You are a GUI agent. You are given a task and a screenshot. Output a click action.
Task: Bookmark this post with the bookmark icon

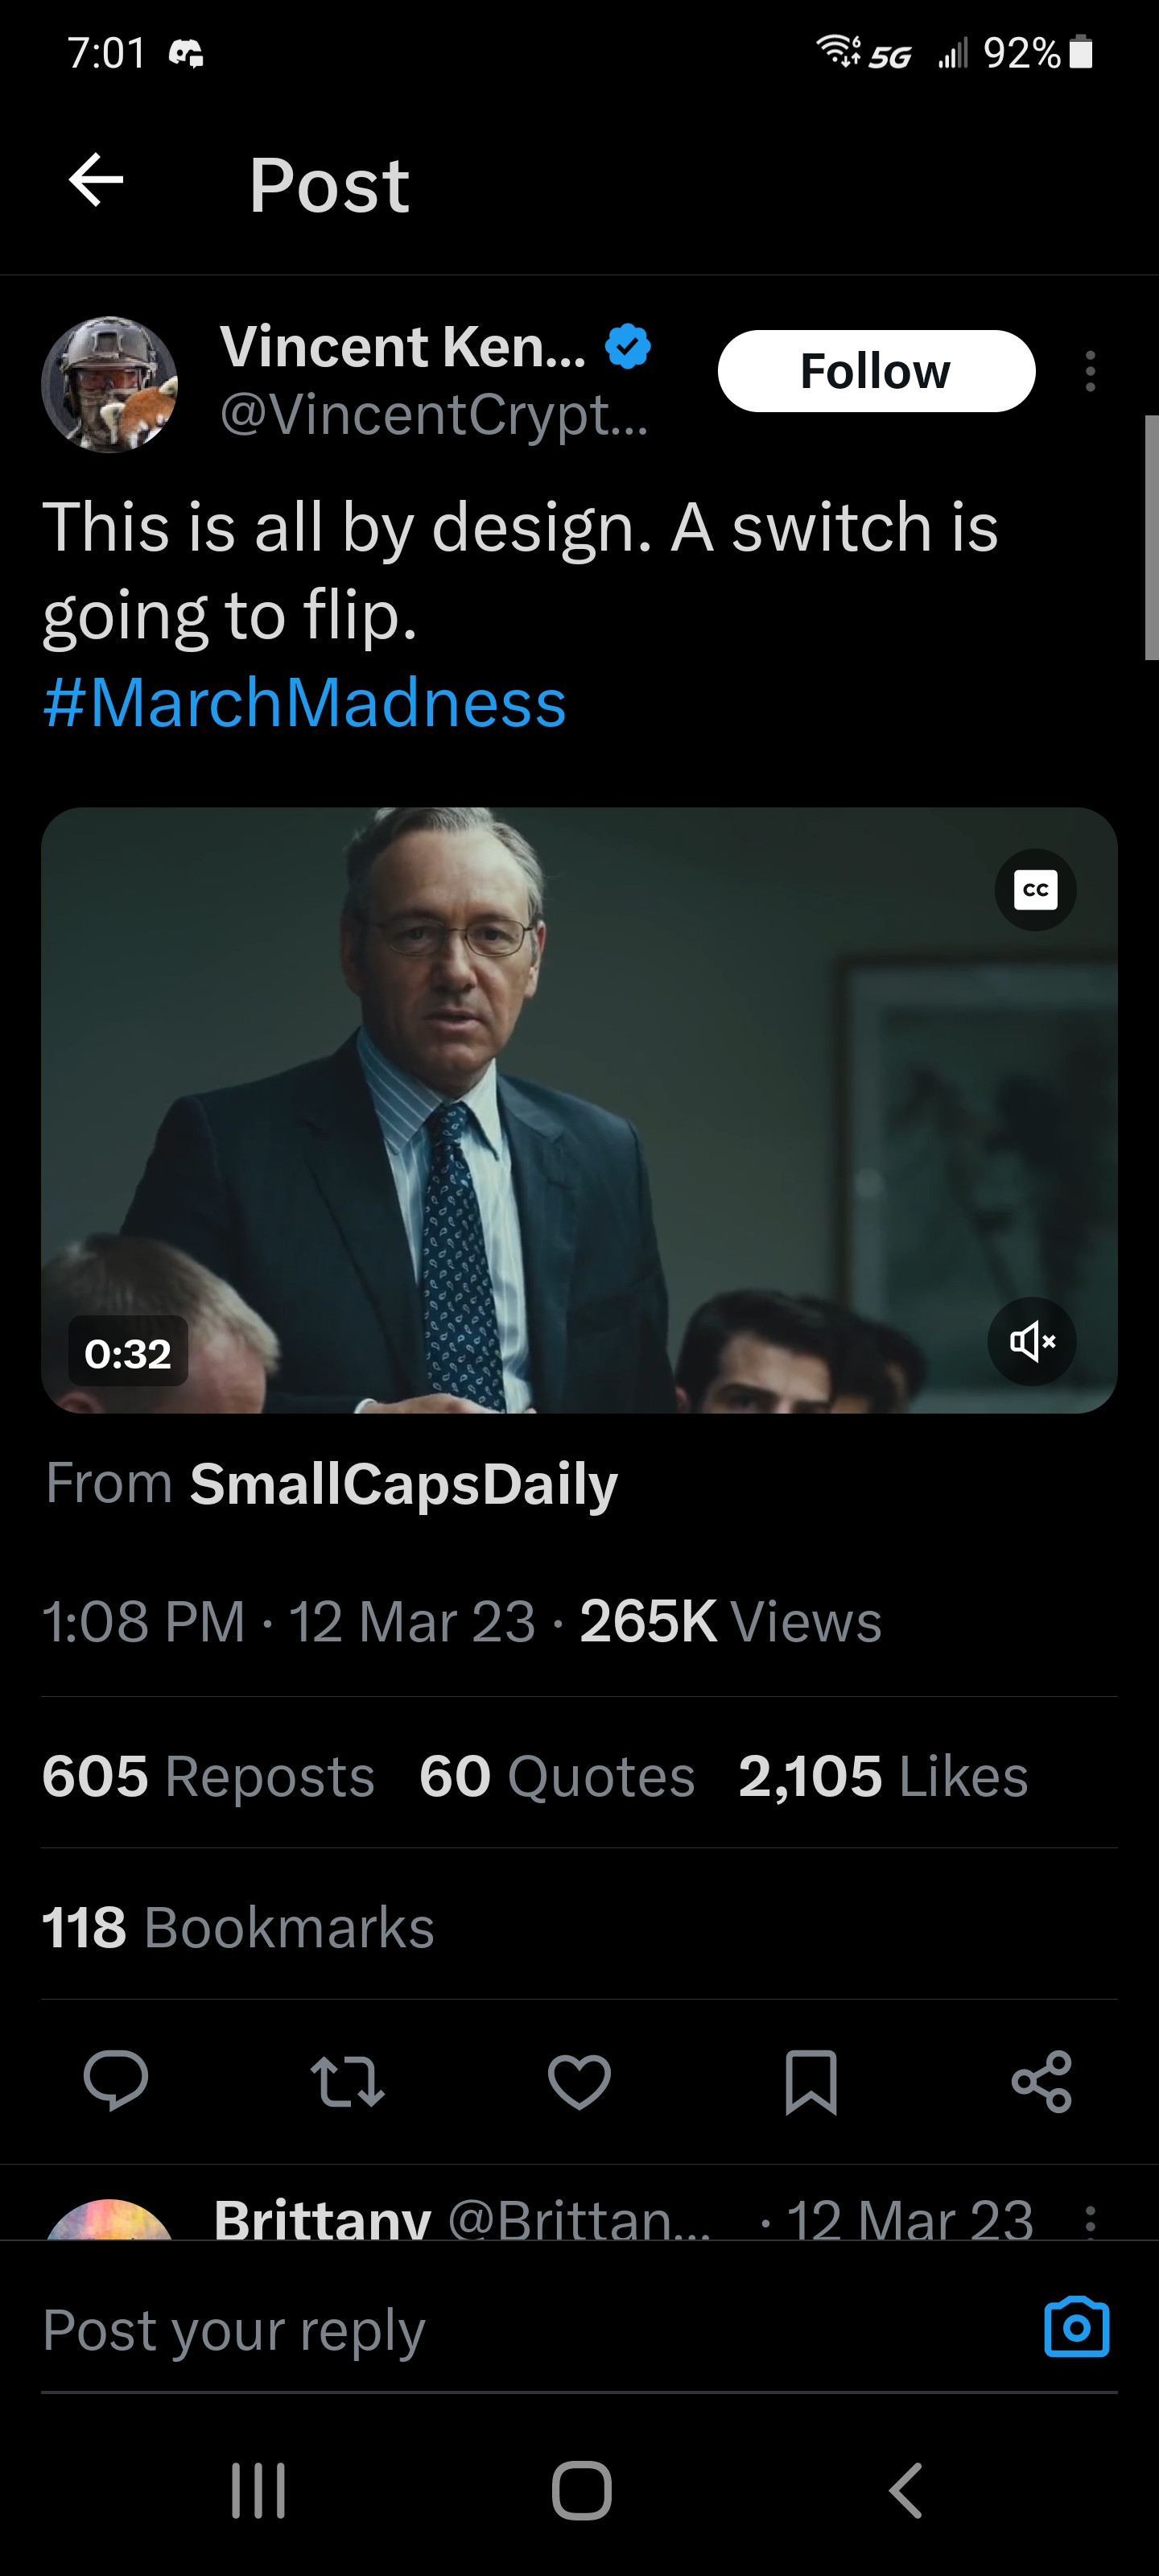(x=810, y=2081)
